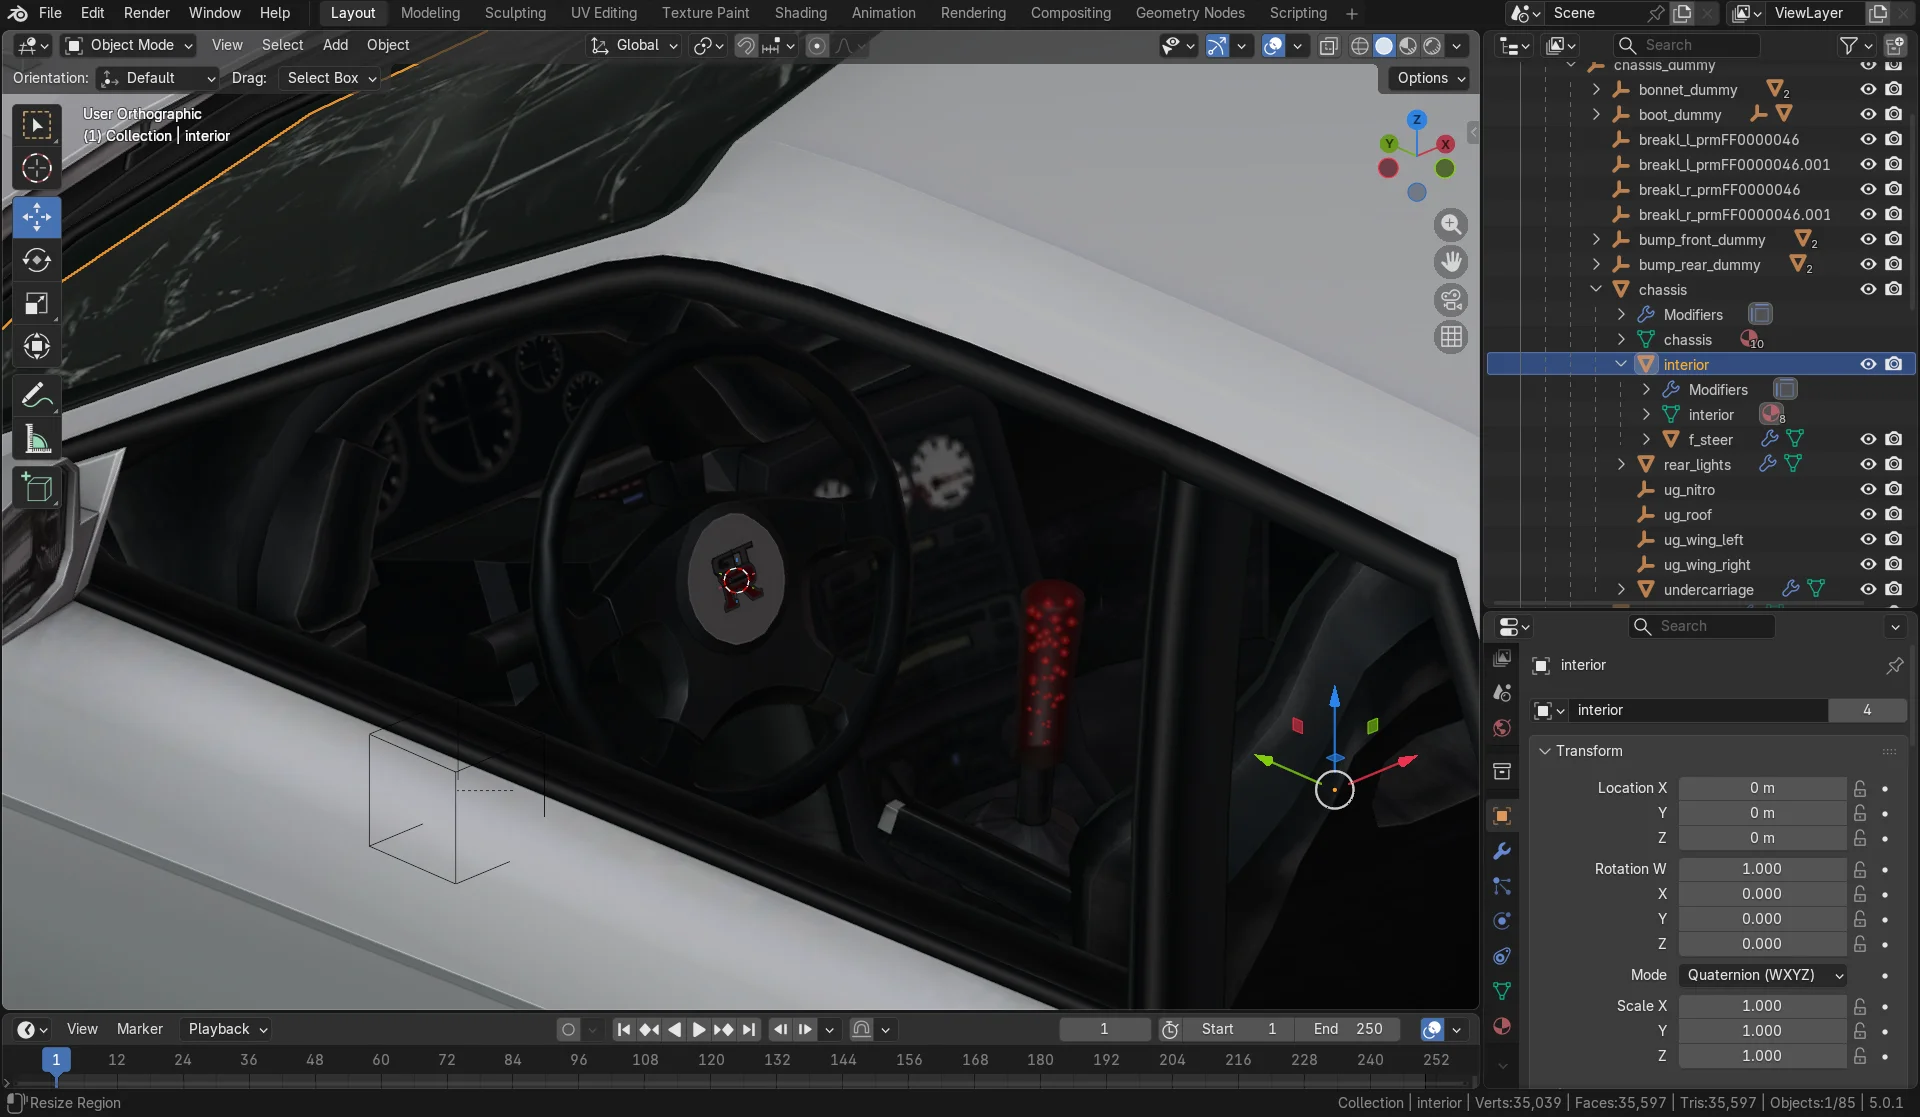Select the Cursor tool
1920x1117 pixels.
coord(37,168)
